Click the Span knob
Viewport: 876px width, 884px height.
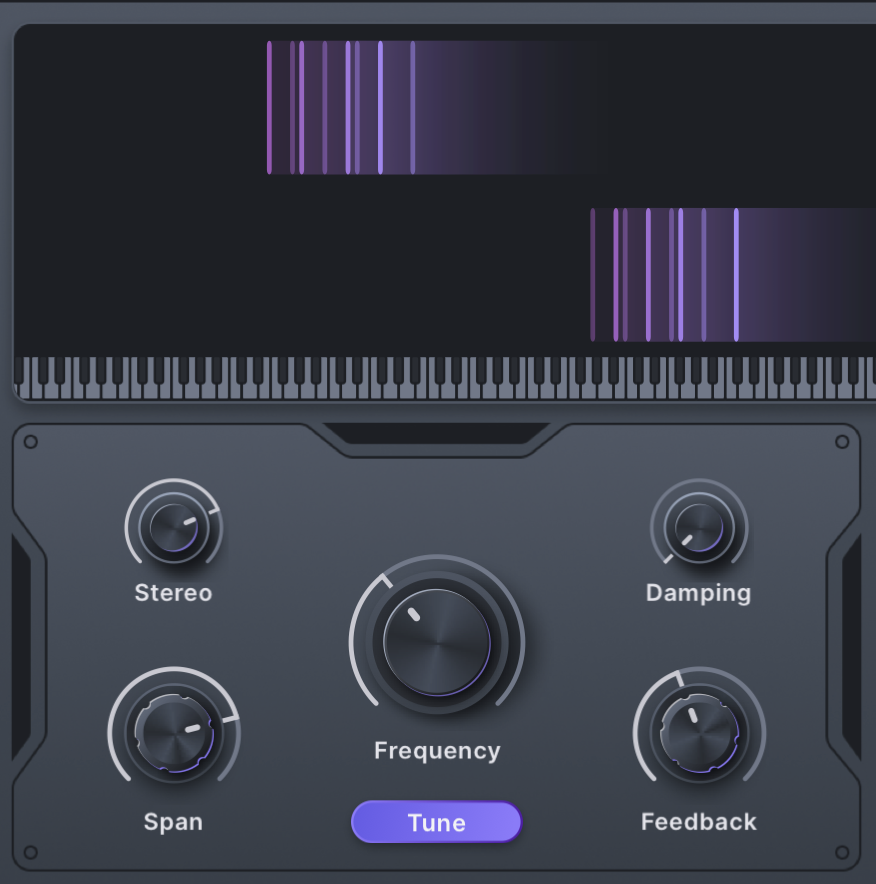click(173, 732)
